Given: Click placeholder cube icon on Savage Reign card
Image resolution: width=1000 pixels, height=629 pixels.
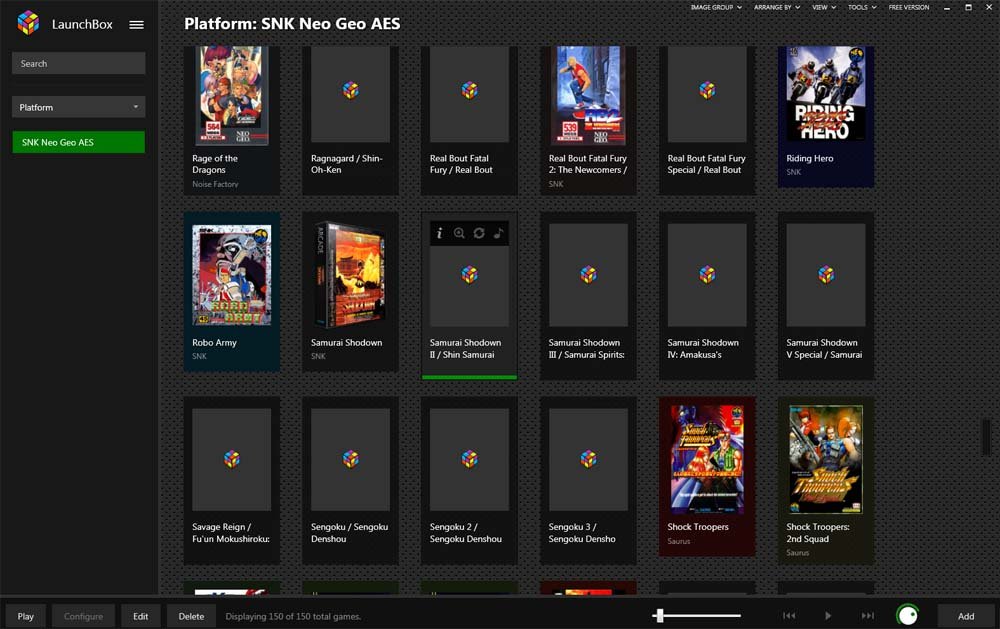Looking at the screenshot, I should click(232, 459).
